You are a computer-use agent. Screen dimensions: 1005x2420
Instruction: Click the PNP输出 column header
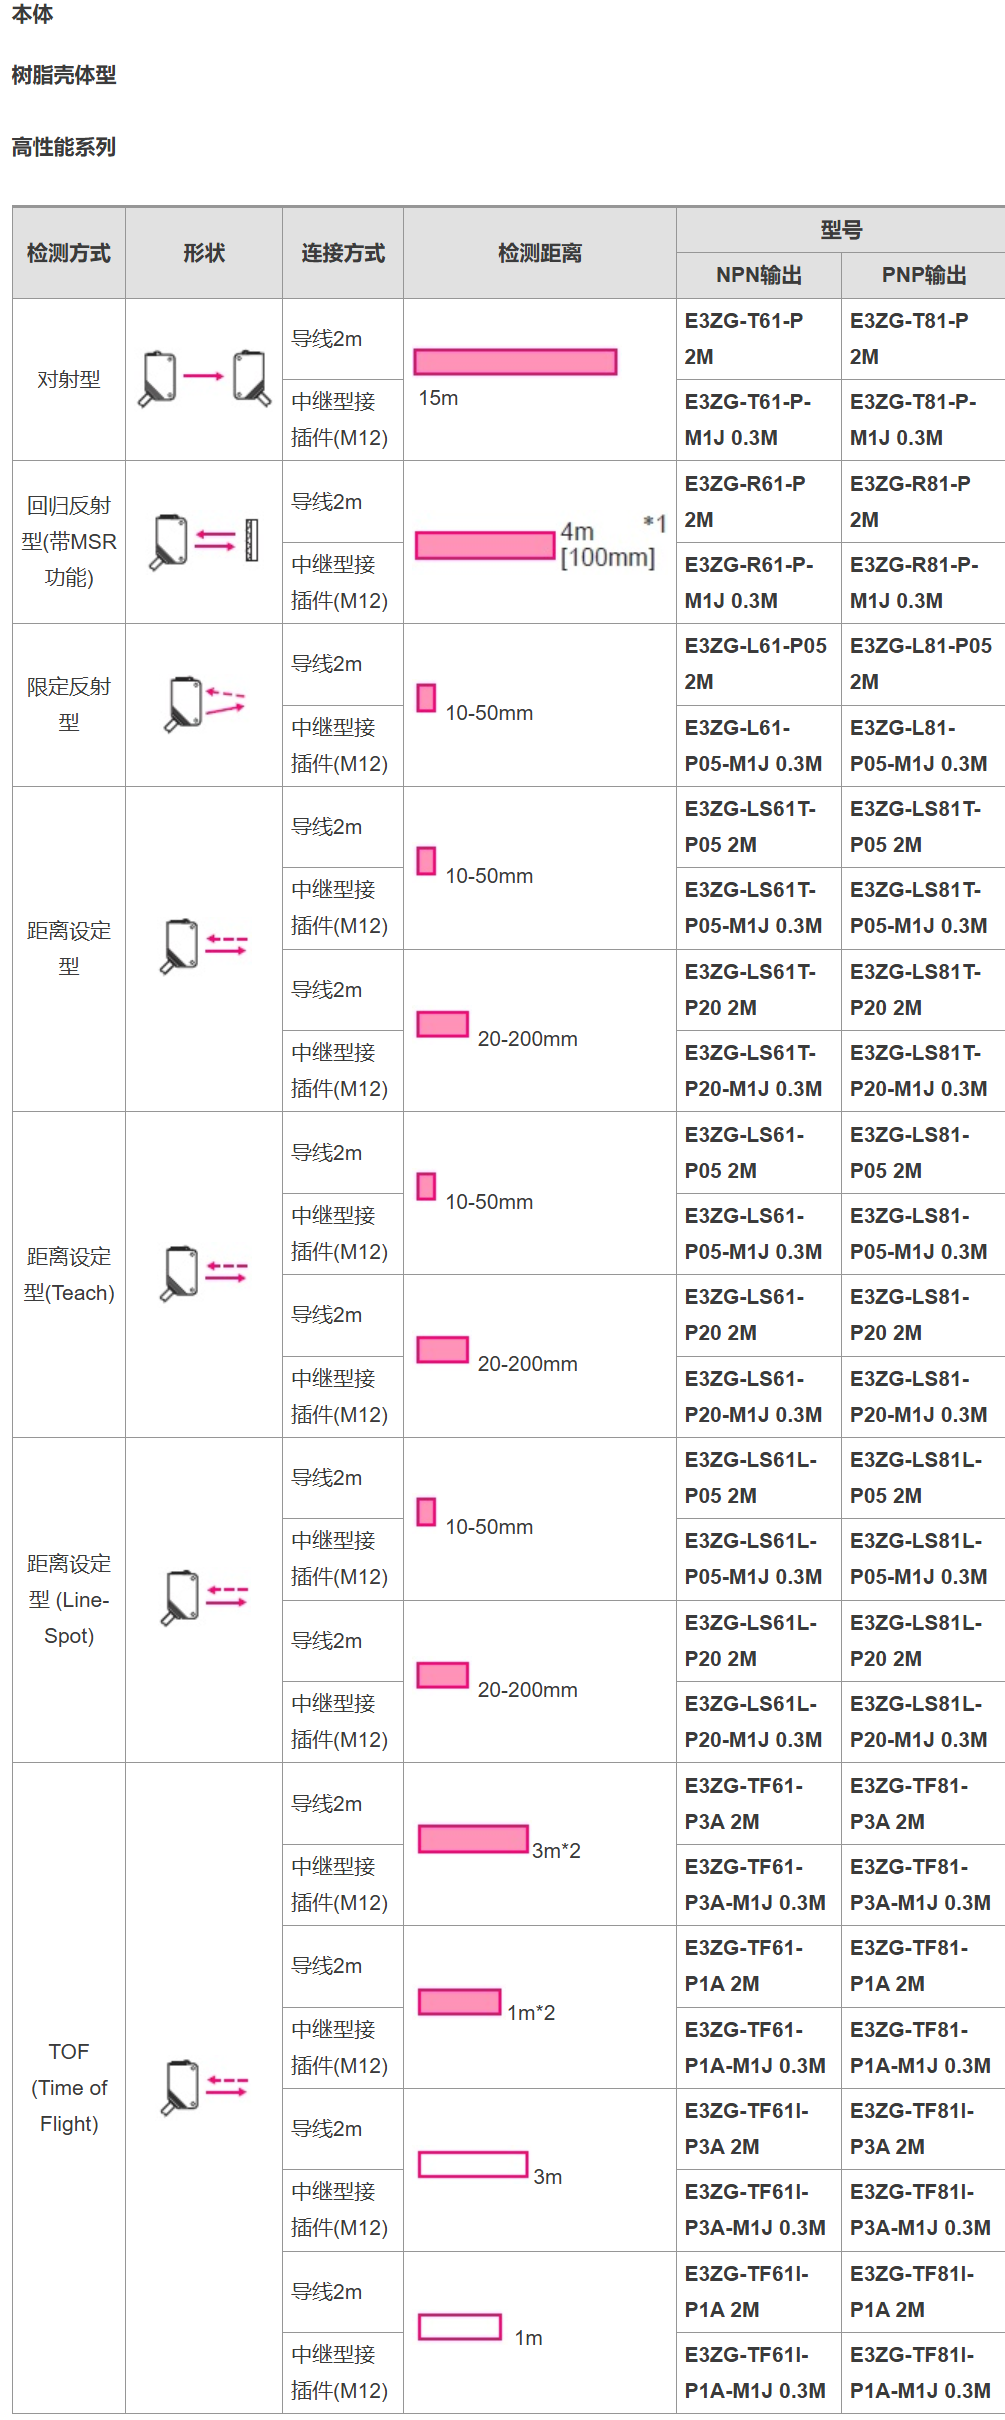pos(923,275)
